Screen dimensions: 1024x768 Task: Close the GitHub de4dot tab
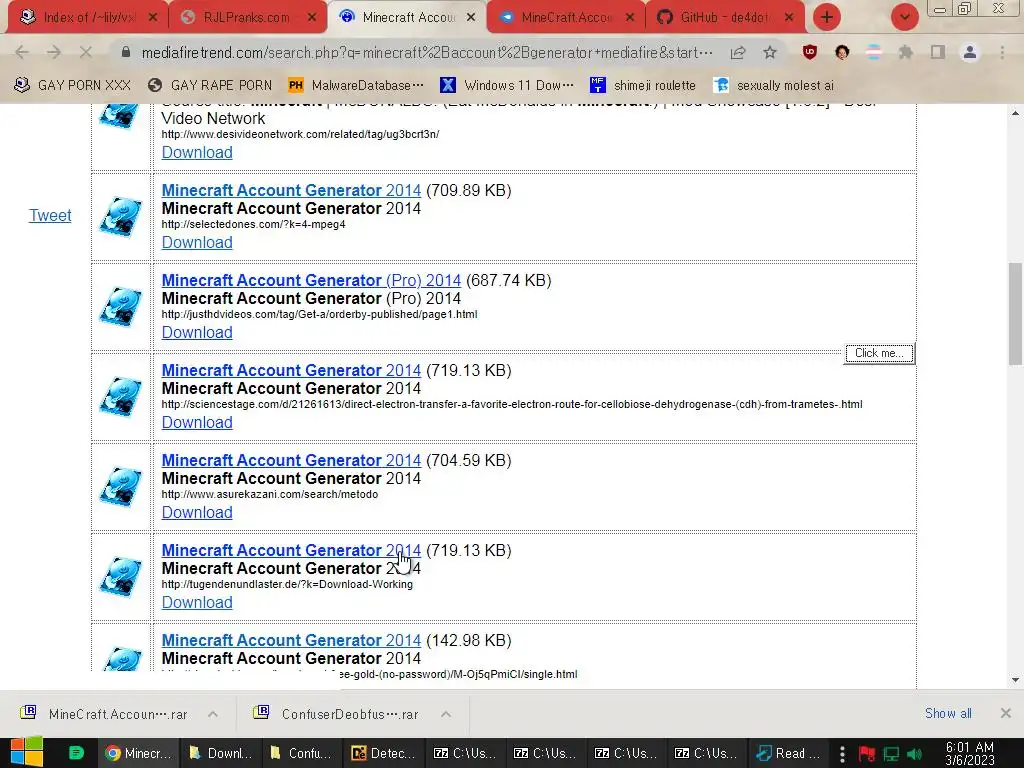coord(789,18)
